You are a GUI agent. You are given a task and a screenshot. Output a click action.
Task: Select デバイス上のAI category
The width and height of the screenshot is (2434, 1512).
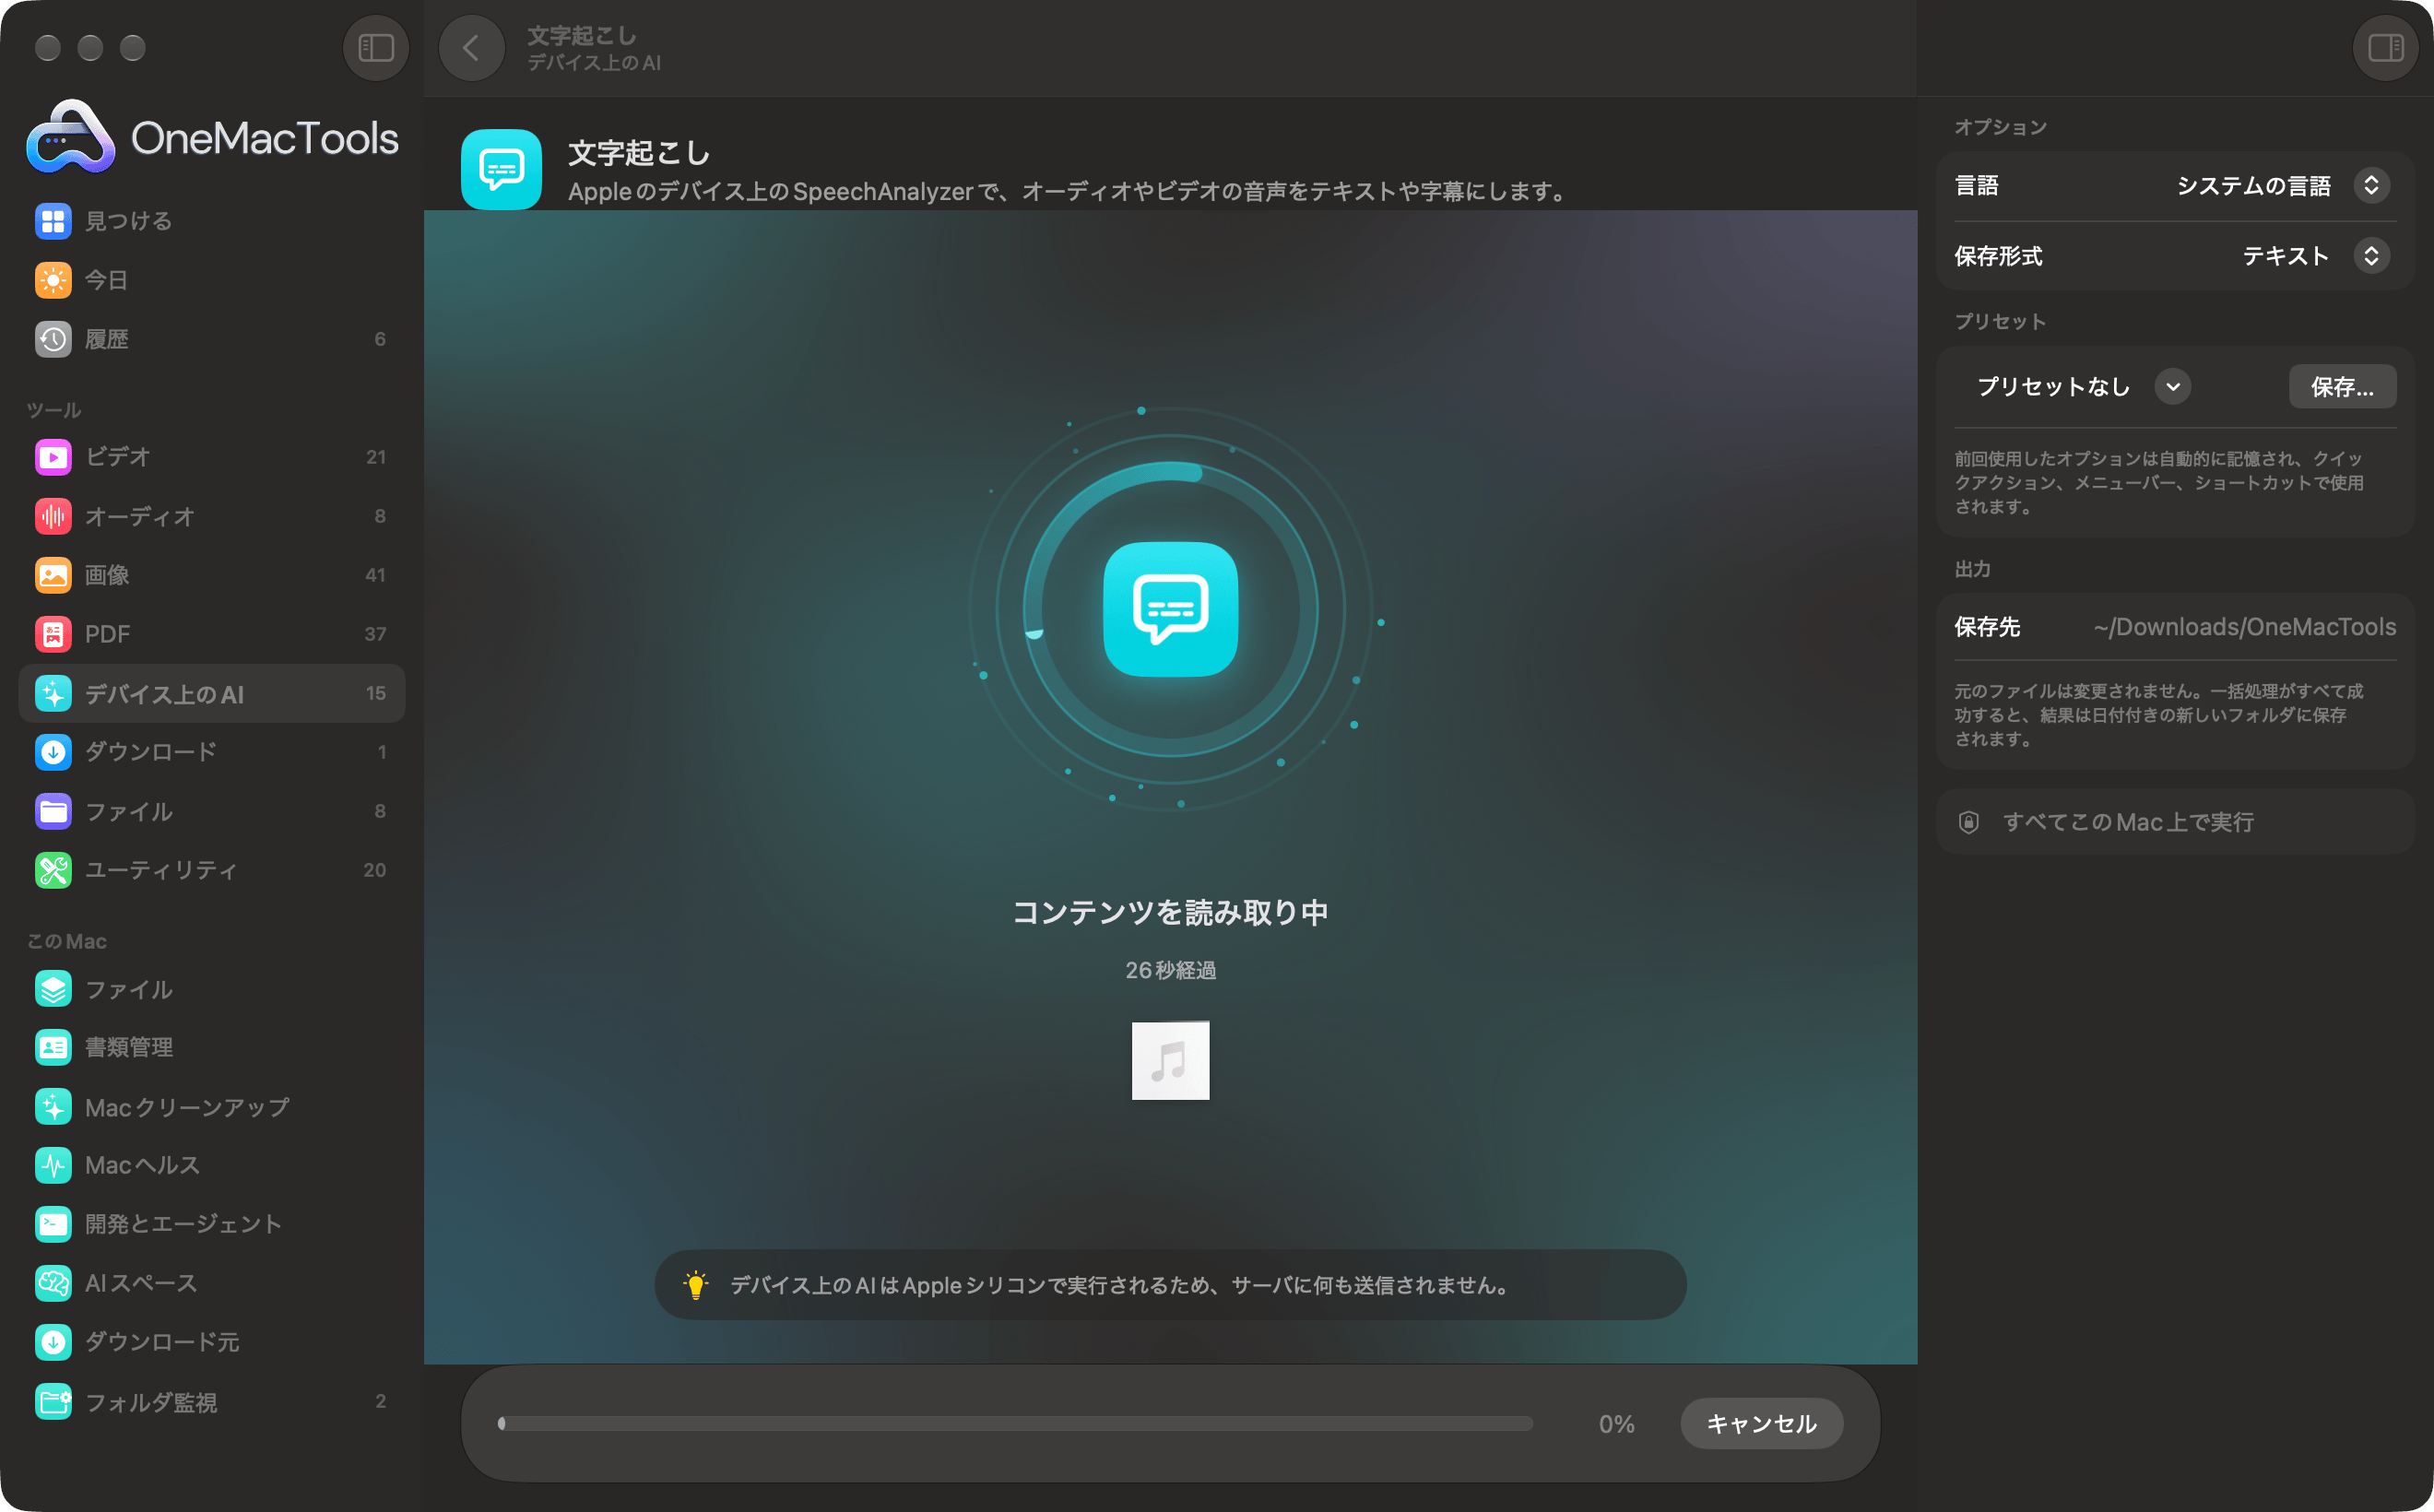point(211,693)
